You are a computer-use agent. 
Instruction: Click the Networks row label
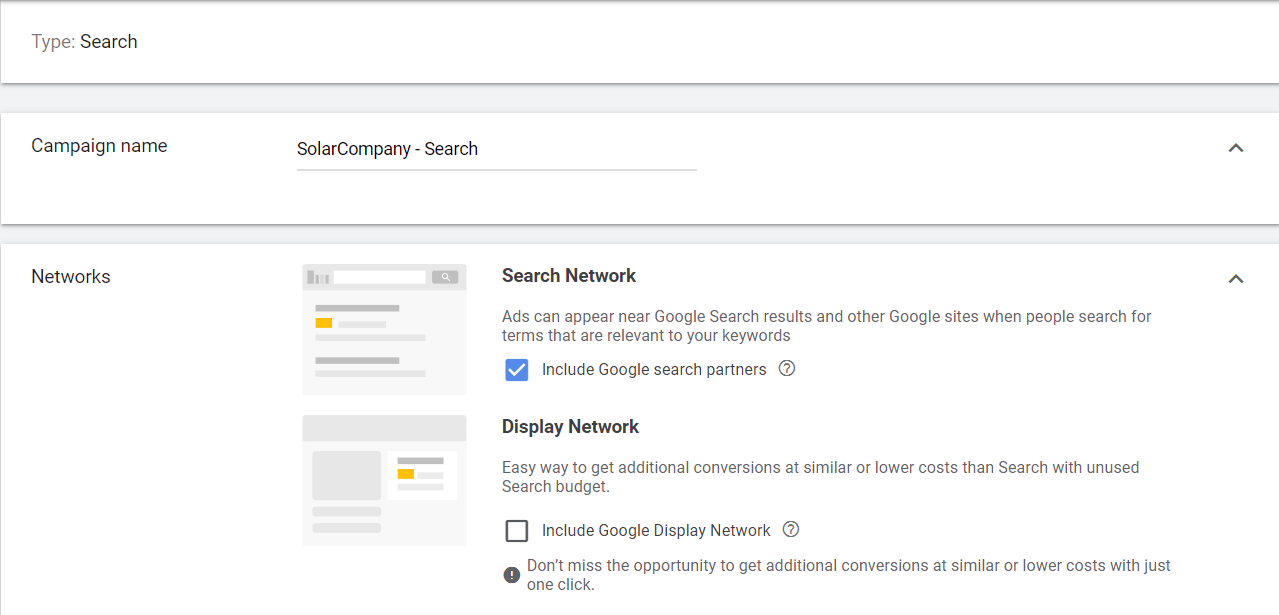70,276
